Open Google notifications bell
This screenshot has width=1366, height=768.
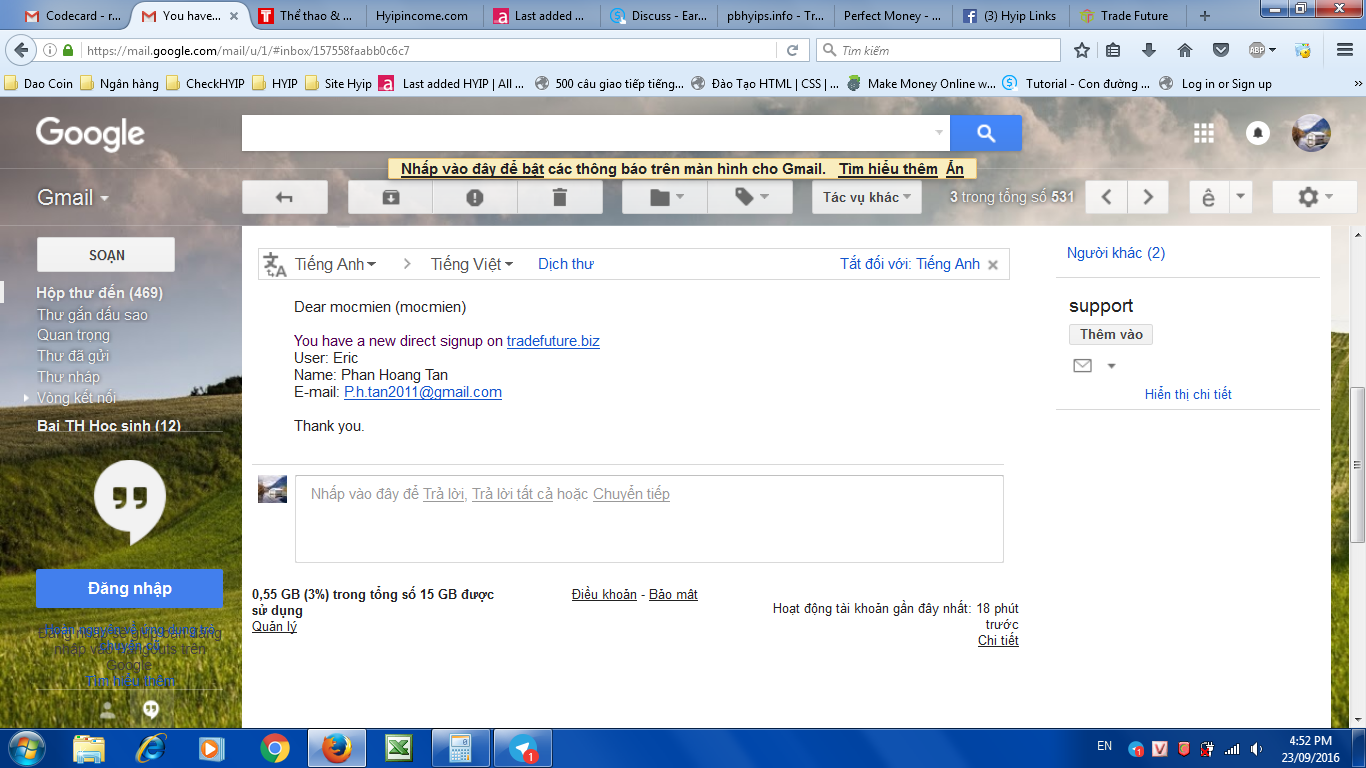(1258, 133)
